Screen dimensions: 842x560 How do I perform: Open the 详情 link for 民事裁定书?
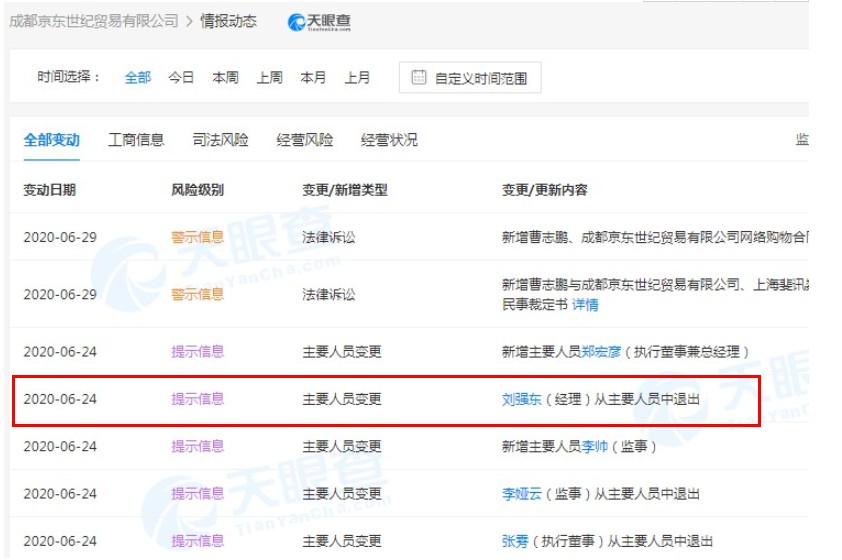click(585, 305)
